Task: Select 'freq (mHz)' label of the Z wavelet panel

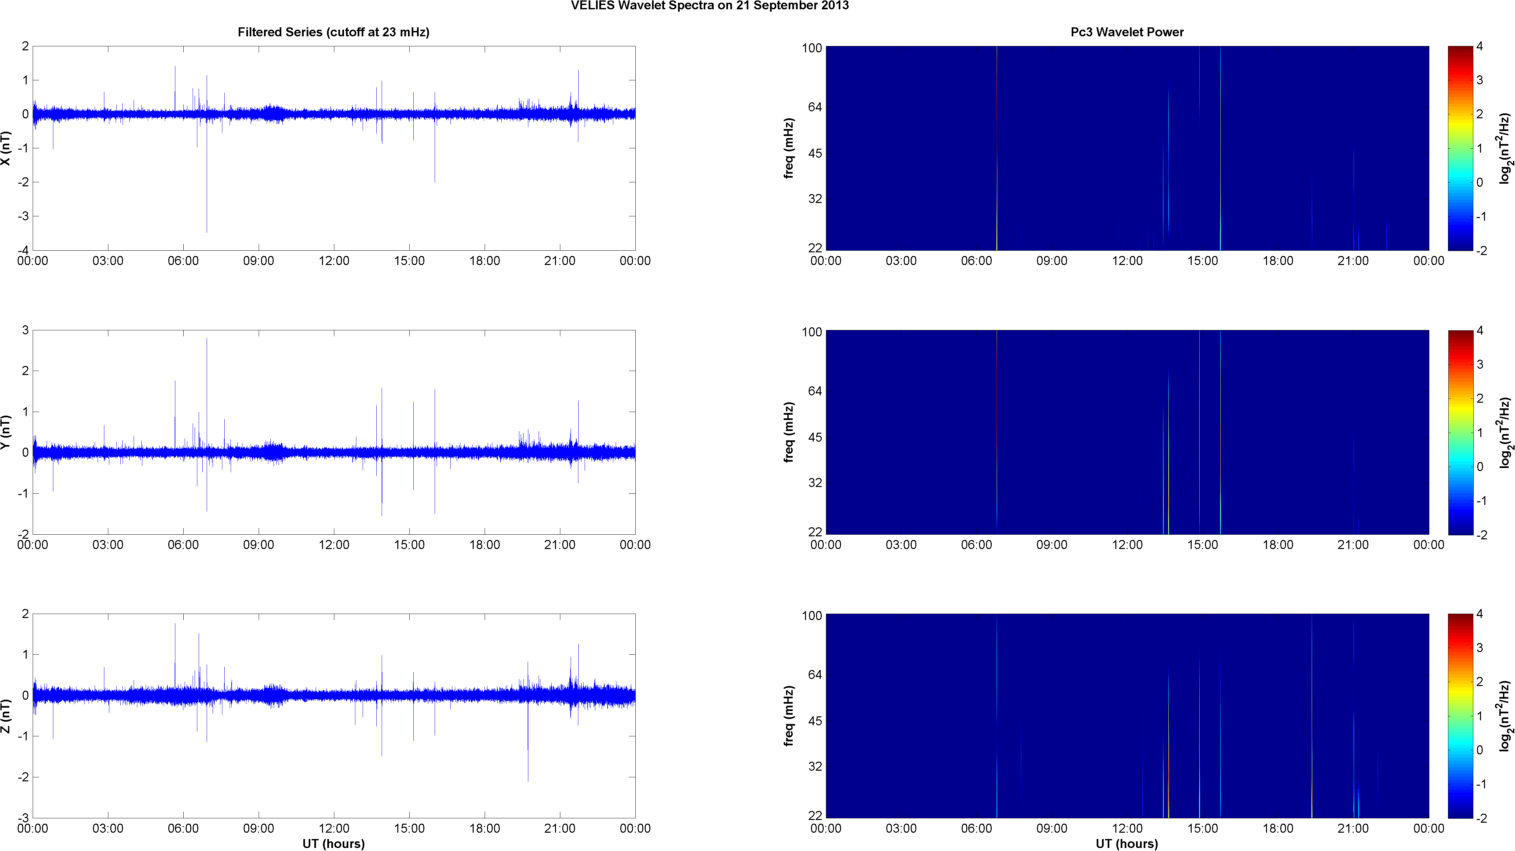Action: tap(789, 716)
